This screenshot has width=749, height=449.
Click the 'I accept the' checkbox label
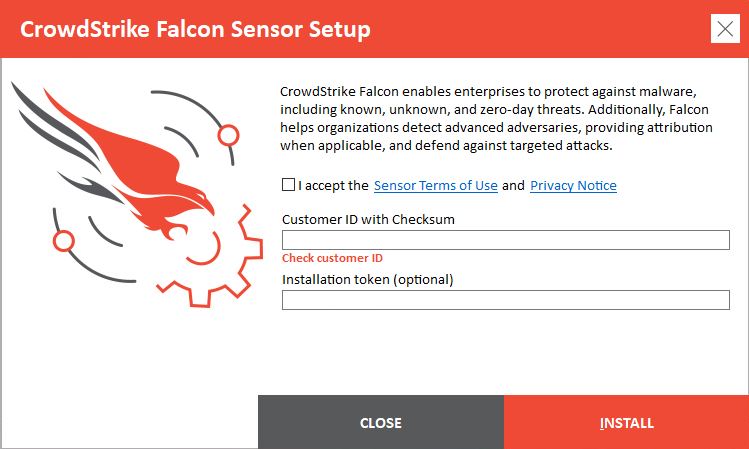334,186
